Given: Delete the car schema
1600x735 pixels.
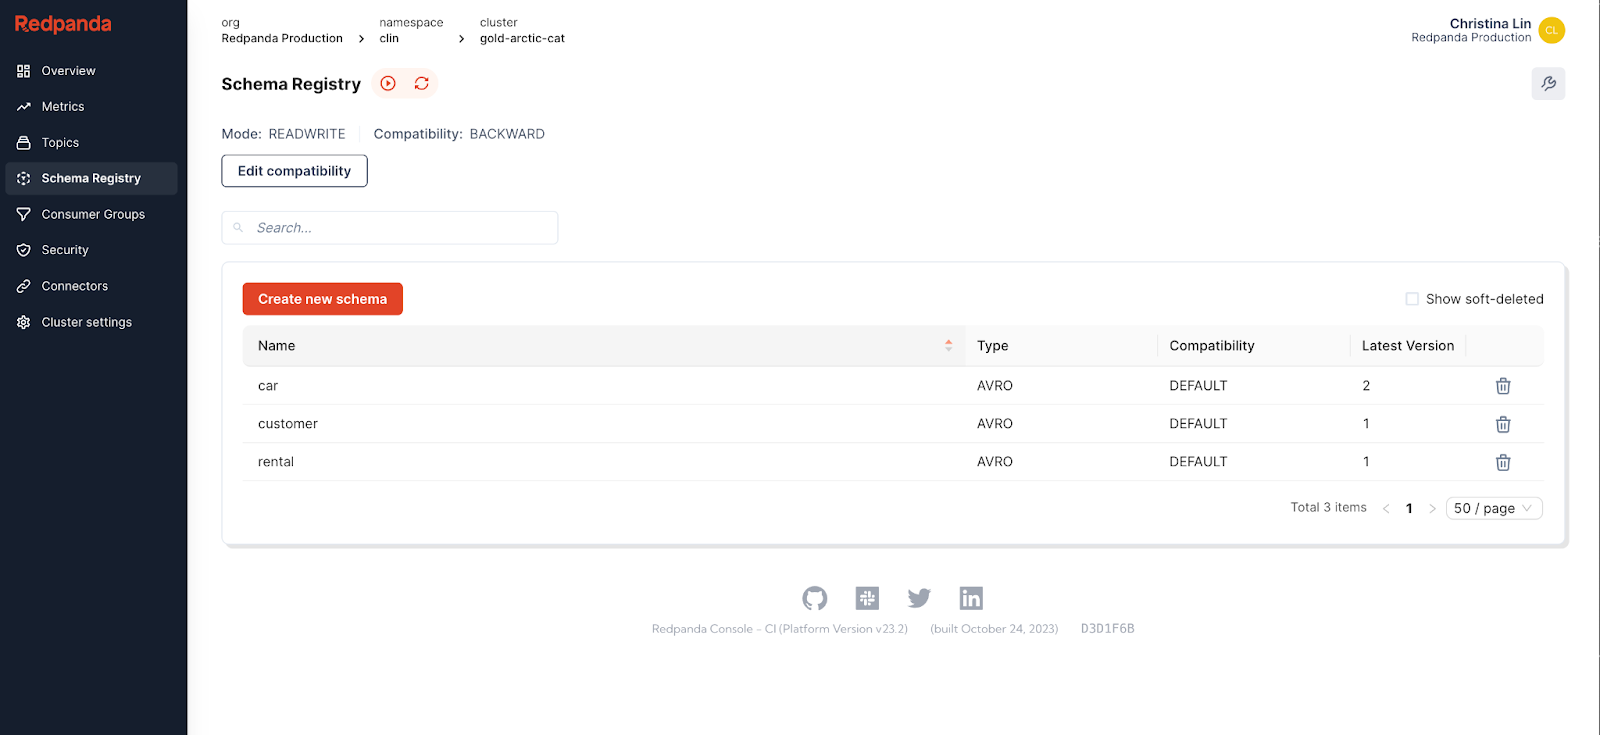Looking at the screenshot, I should [1503, 386].
